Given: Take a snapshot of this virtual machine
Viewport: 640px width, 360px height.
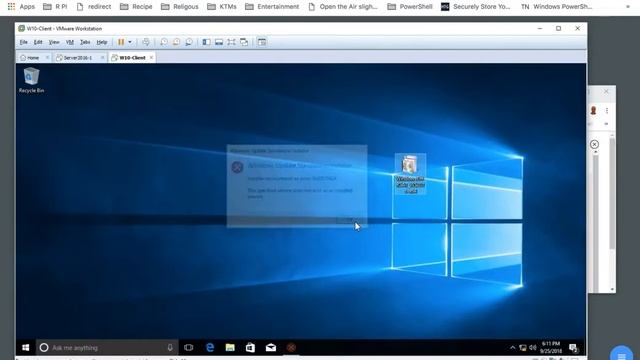Looking at the screenshot, I should point(164,42).
